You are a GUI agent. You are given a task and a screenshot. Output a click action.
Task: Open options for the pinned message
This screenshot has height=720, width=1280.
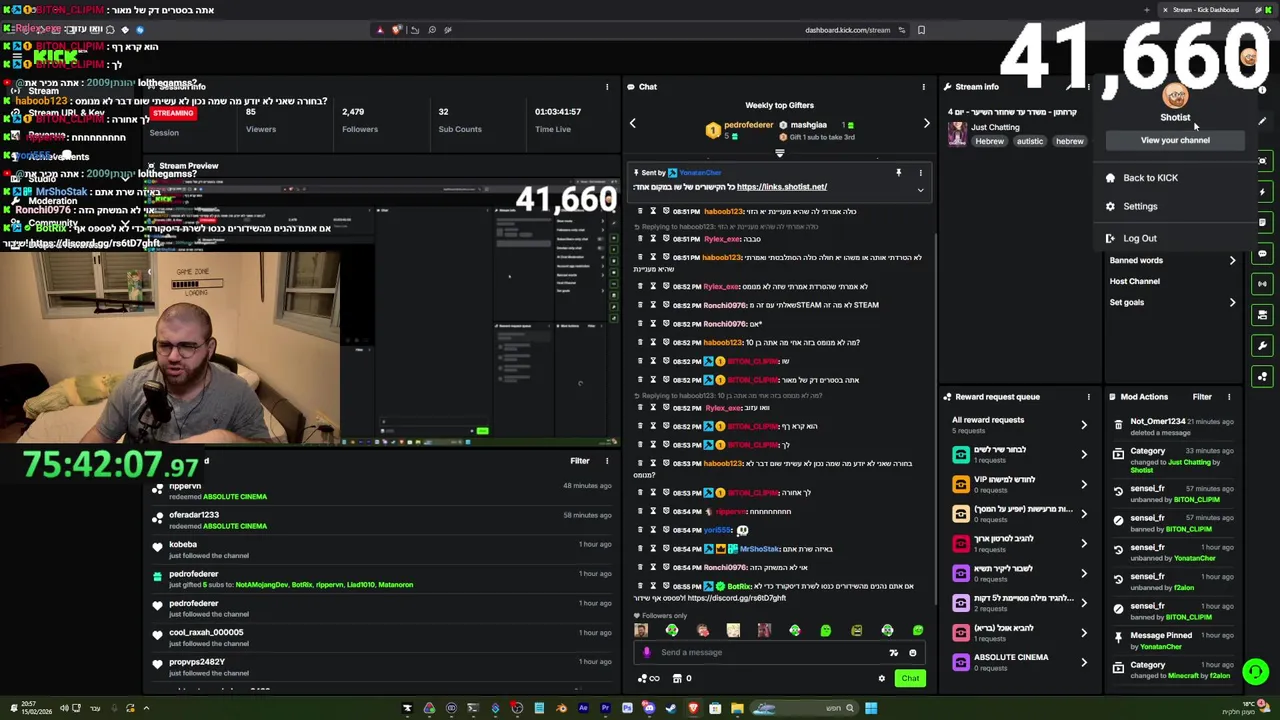920,173
